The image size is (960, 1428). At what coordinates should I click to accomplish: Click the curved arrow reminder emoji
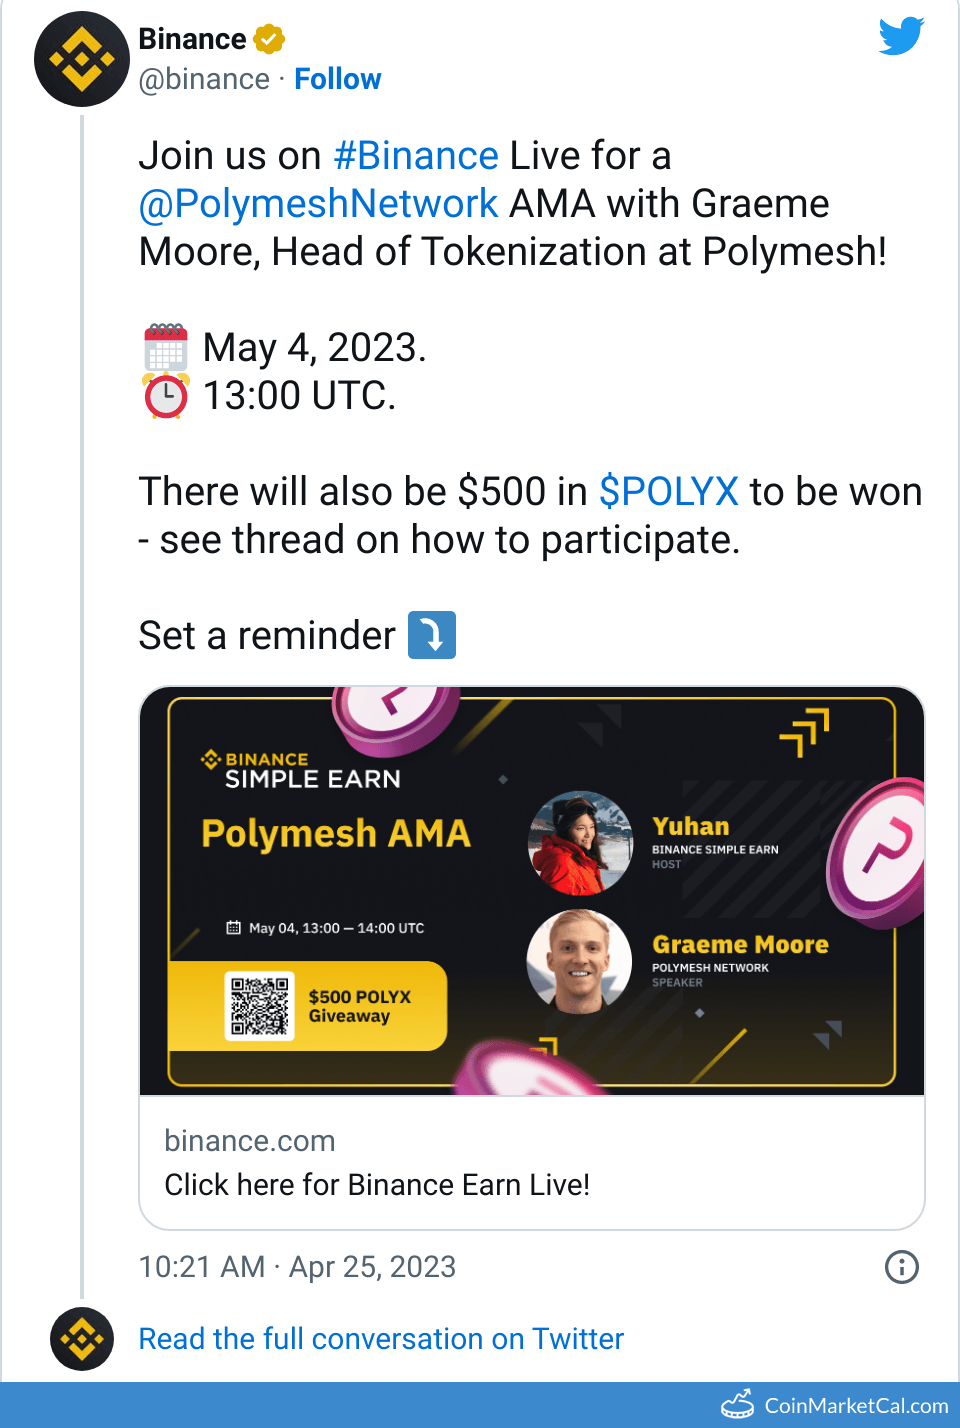[431, 635]
